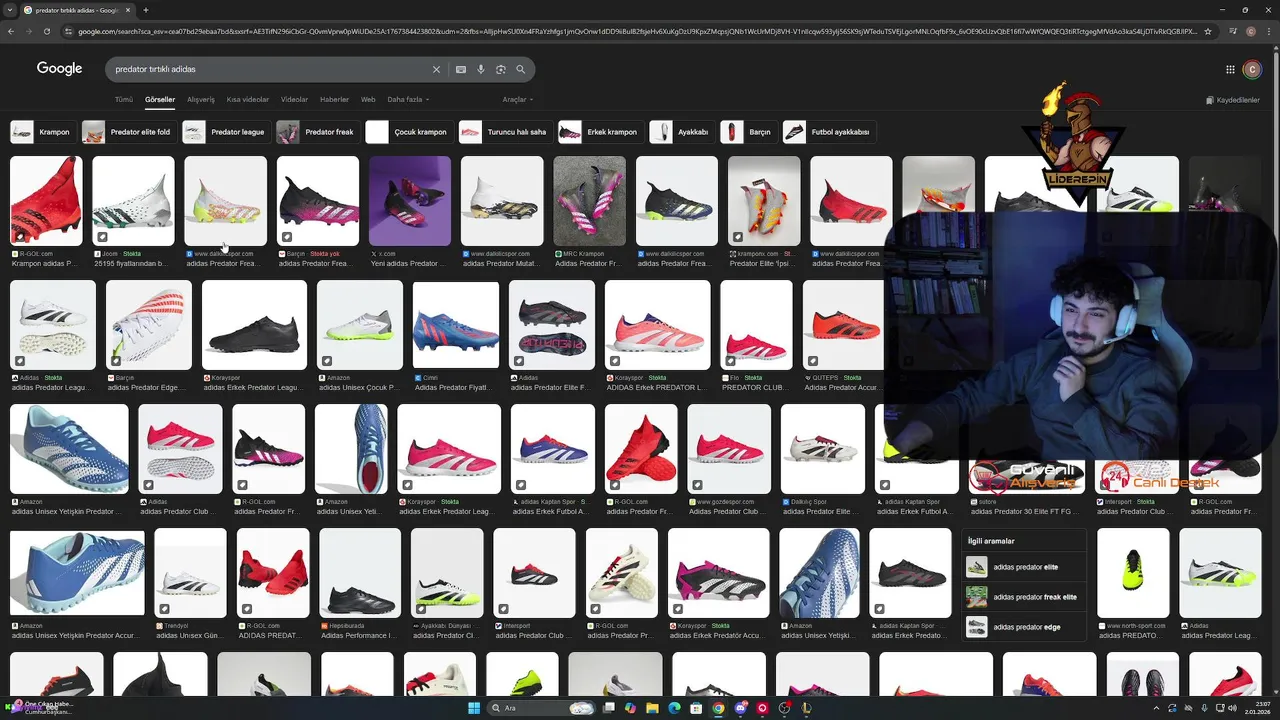Open Chrome three-dot menu
Viewport: 1280px width, 720px height.
[x=1268, y=31]
